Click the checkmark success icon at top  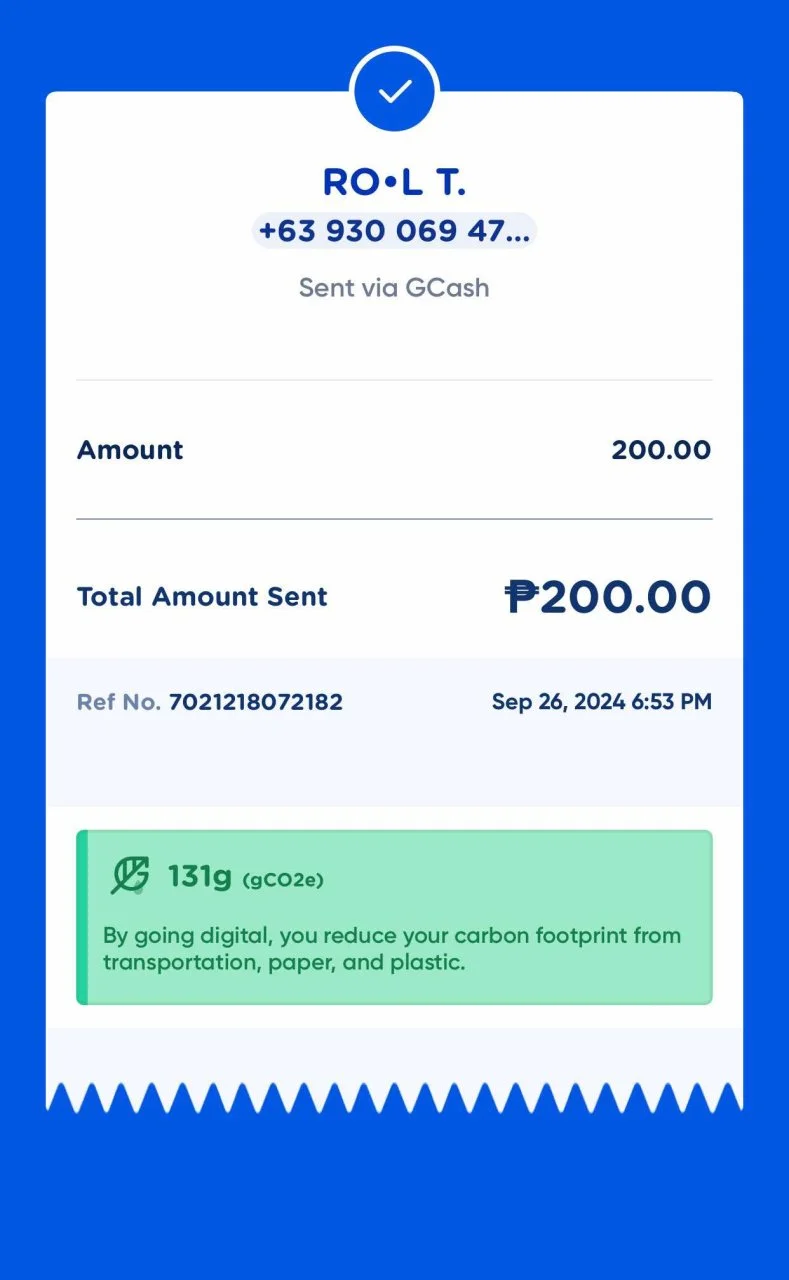[x=394, y=91]
